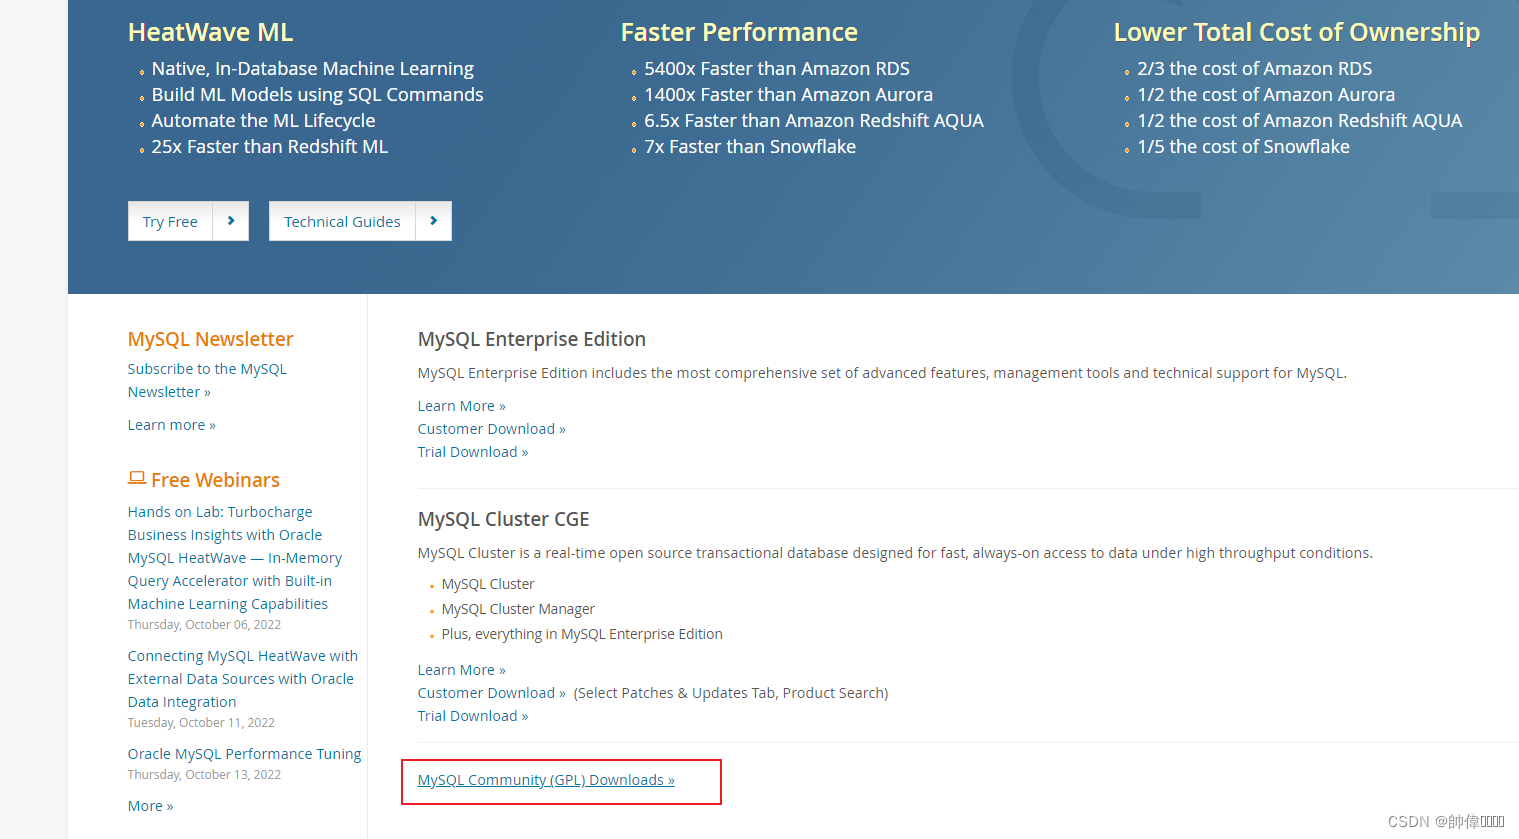Click the monitor icon next to Free Webinars
Viewport: 1519px width, 839px height.
pos(136,477)
